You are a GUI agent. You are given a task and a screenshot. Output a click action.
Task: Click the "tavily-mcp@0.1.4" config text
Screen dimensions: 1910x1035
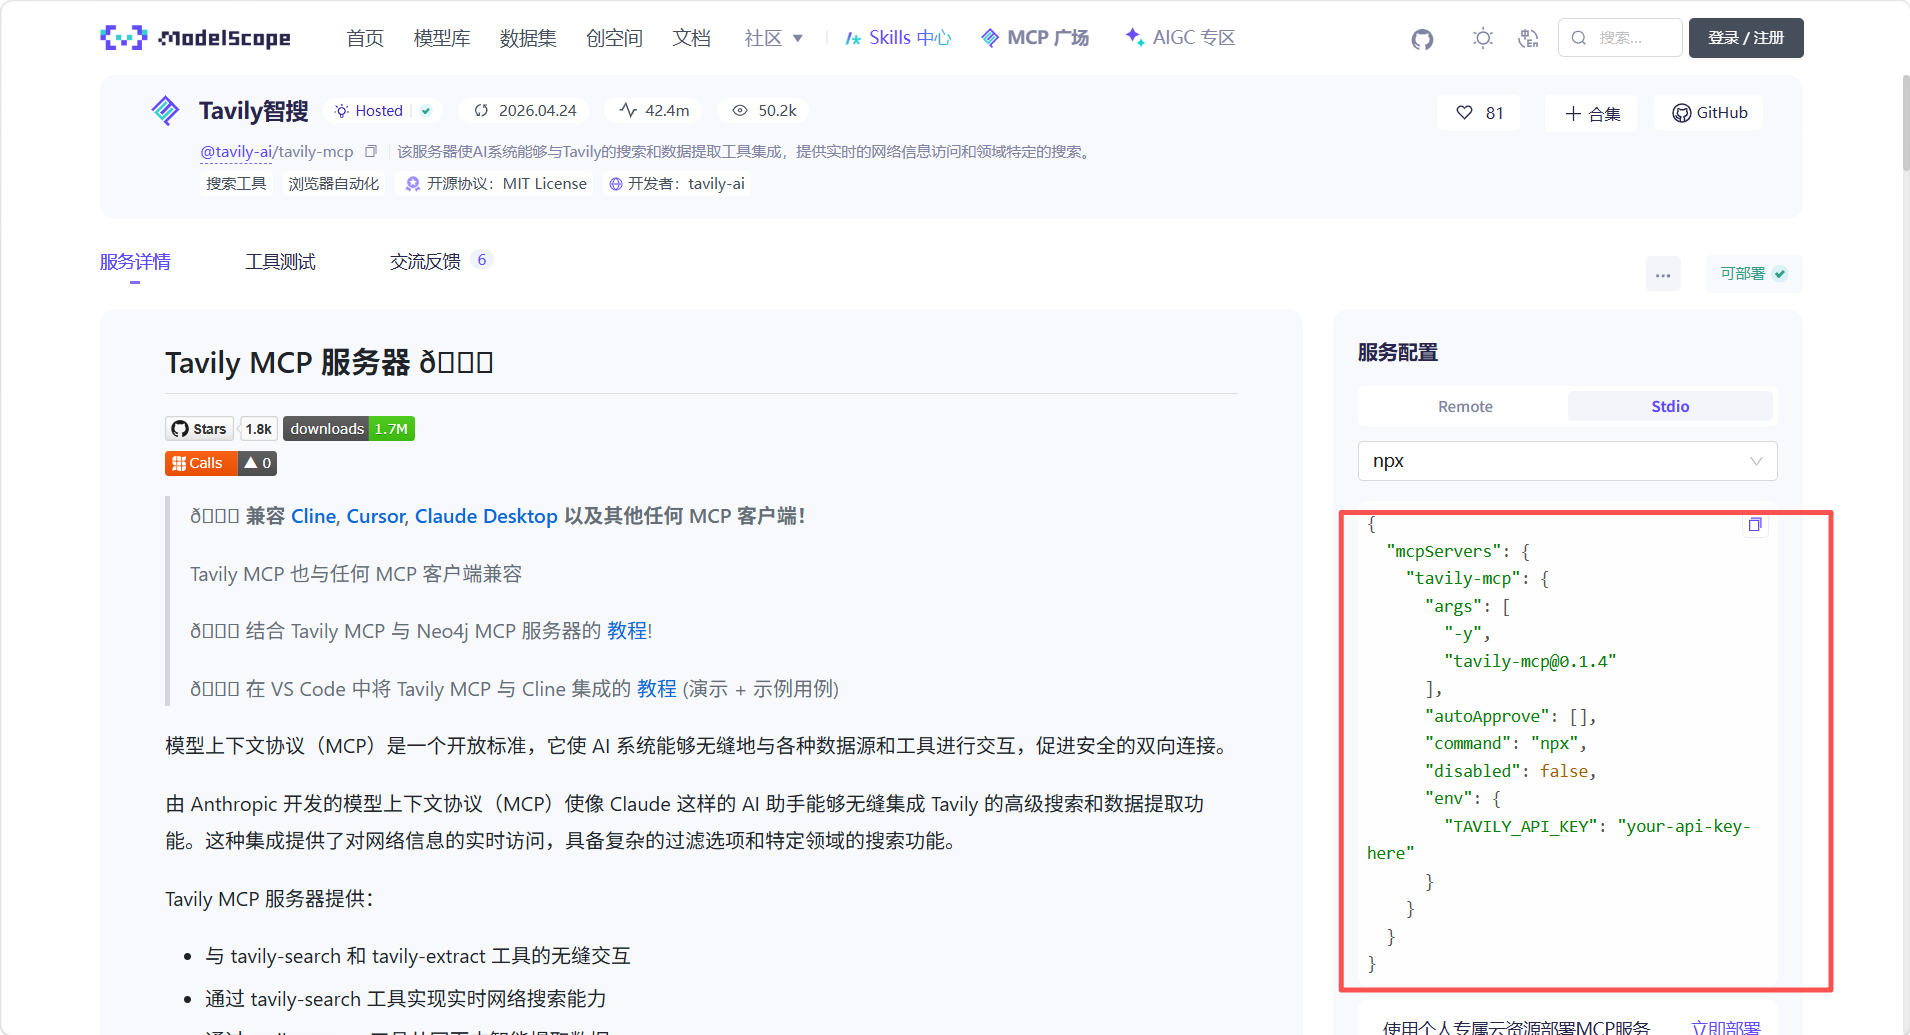click(1530, 661)
